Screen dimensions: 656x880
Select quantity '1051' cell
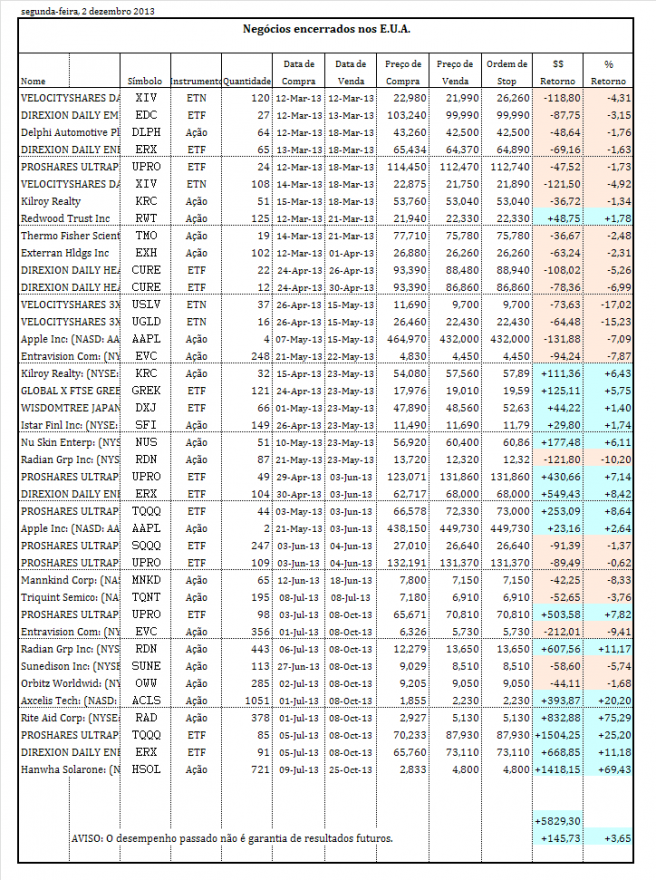pyautogui.click(x=257, y=701)
